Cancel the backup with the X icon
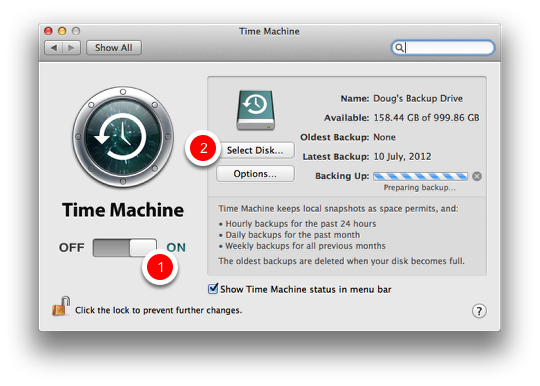Viewport: 540px width, 386px height. click(x=477, y=176)
